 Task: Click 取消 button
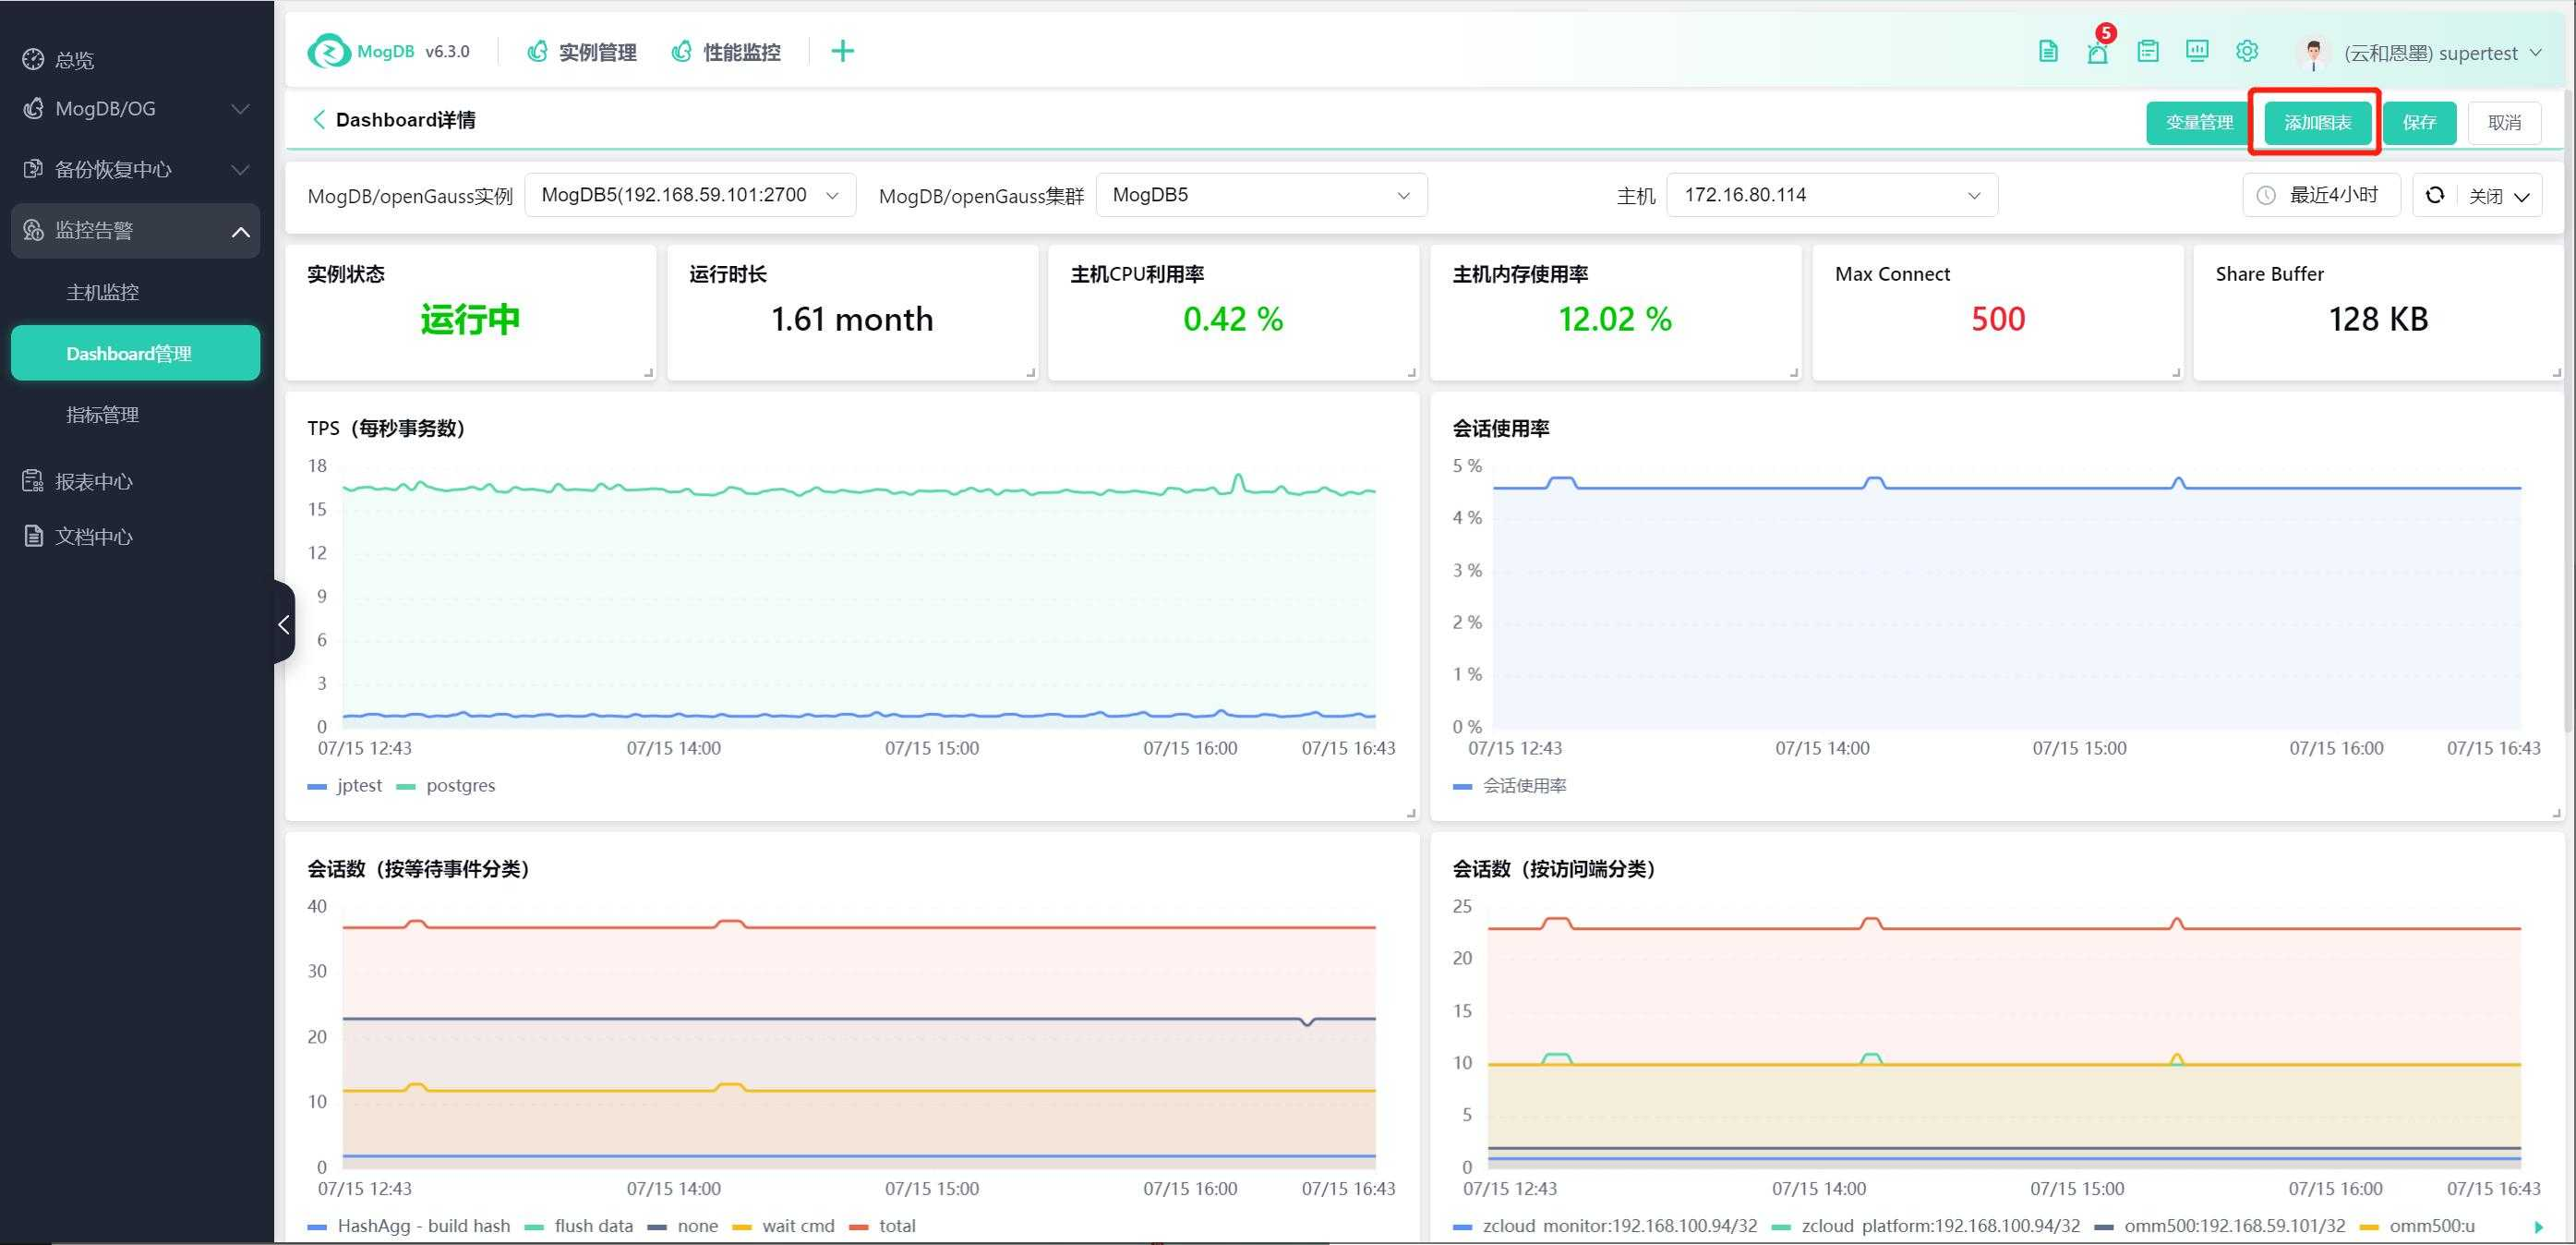click(x=2504, y=122)
